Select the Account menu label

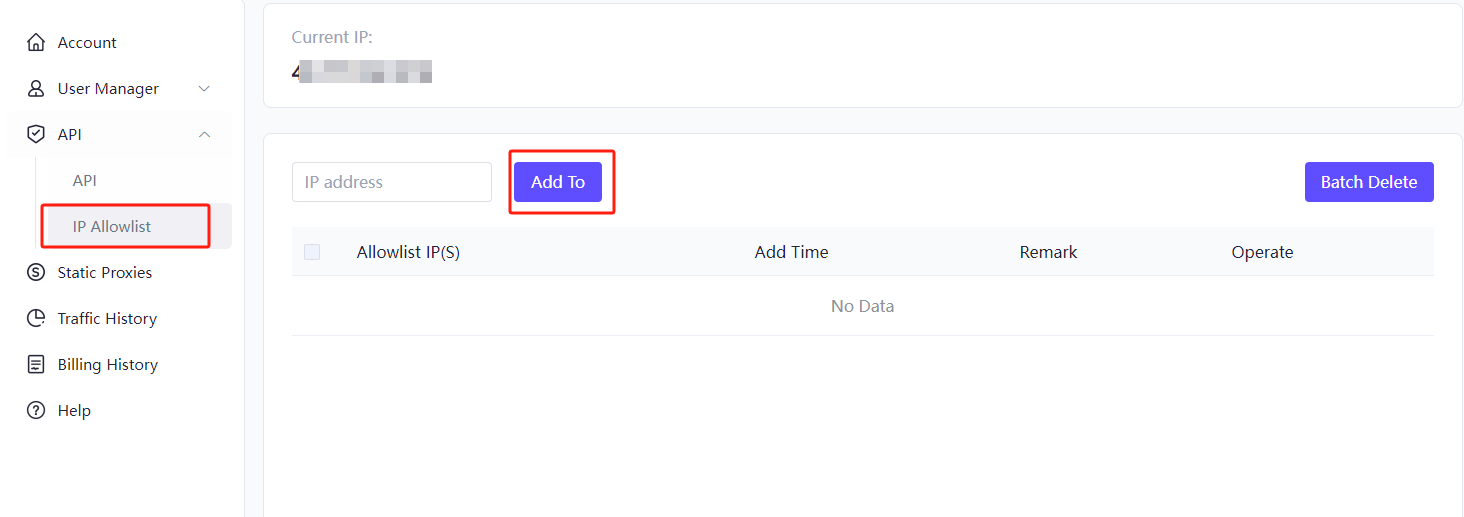click(x=87, y=43)
